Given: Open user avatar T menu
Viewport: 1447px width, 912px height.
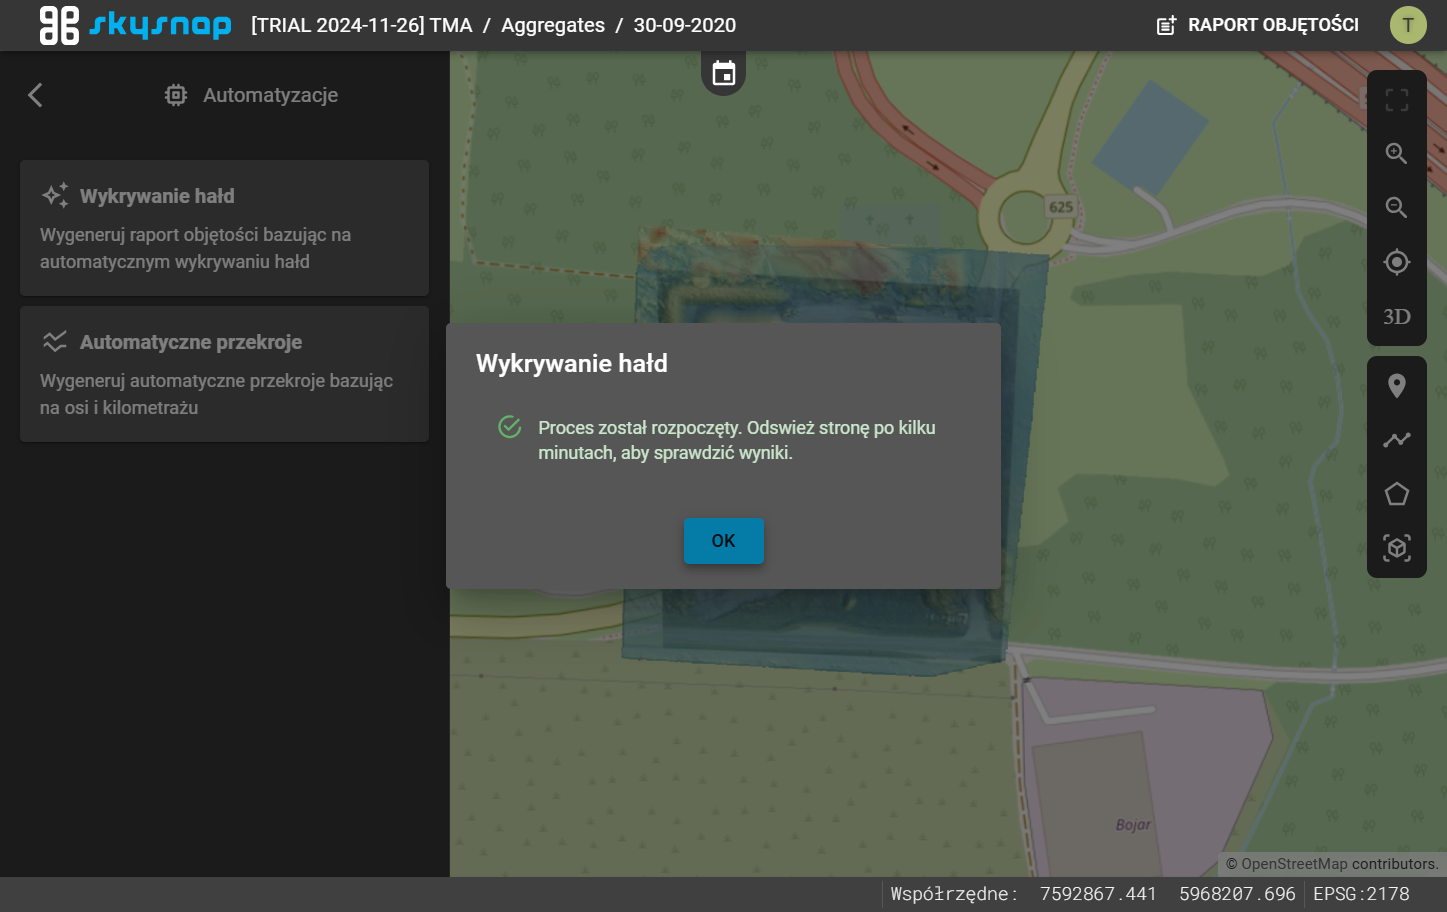Looking at the screenshot, I should (1408, 25).
